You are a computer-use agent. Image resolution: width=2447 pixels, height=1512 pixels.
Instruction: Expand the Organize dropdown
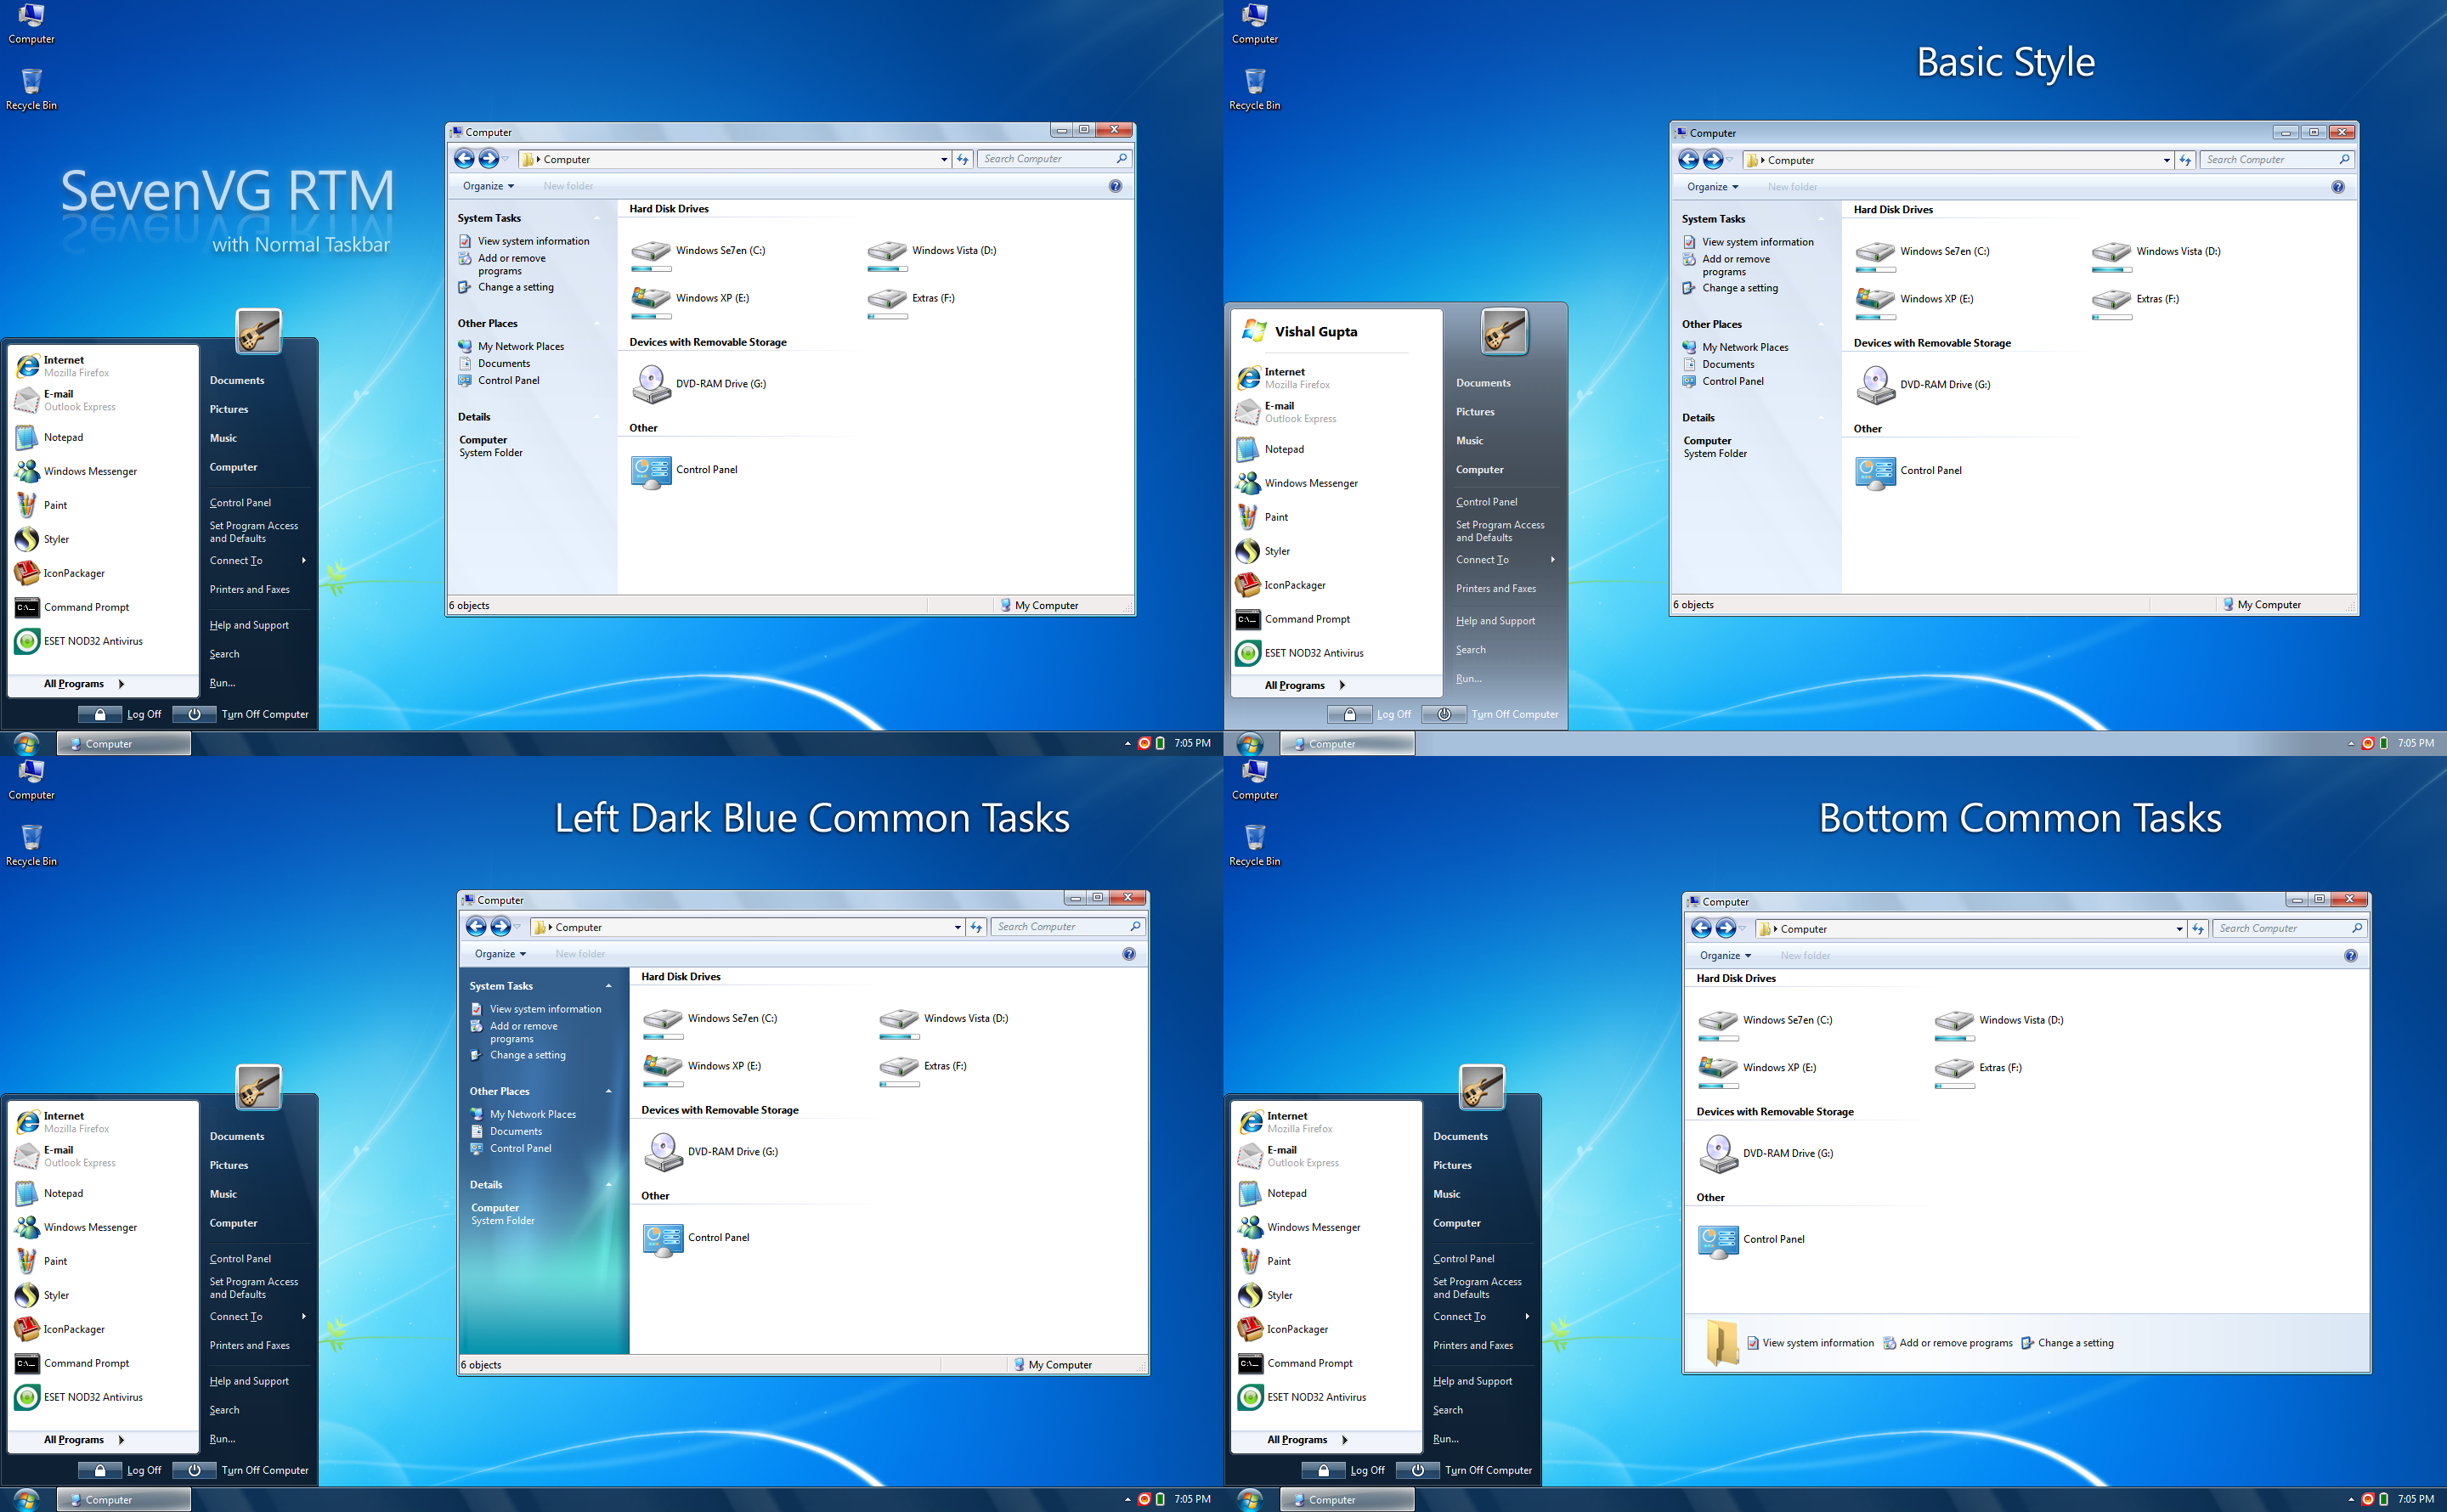tap(487, 185)
